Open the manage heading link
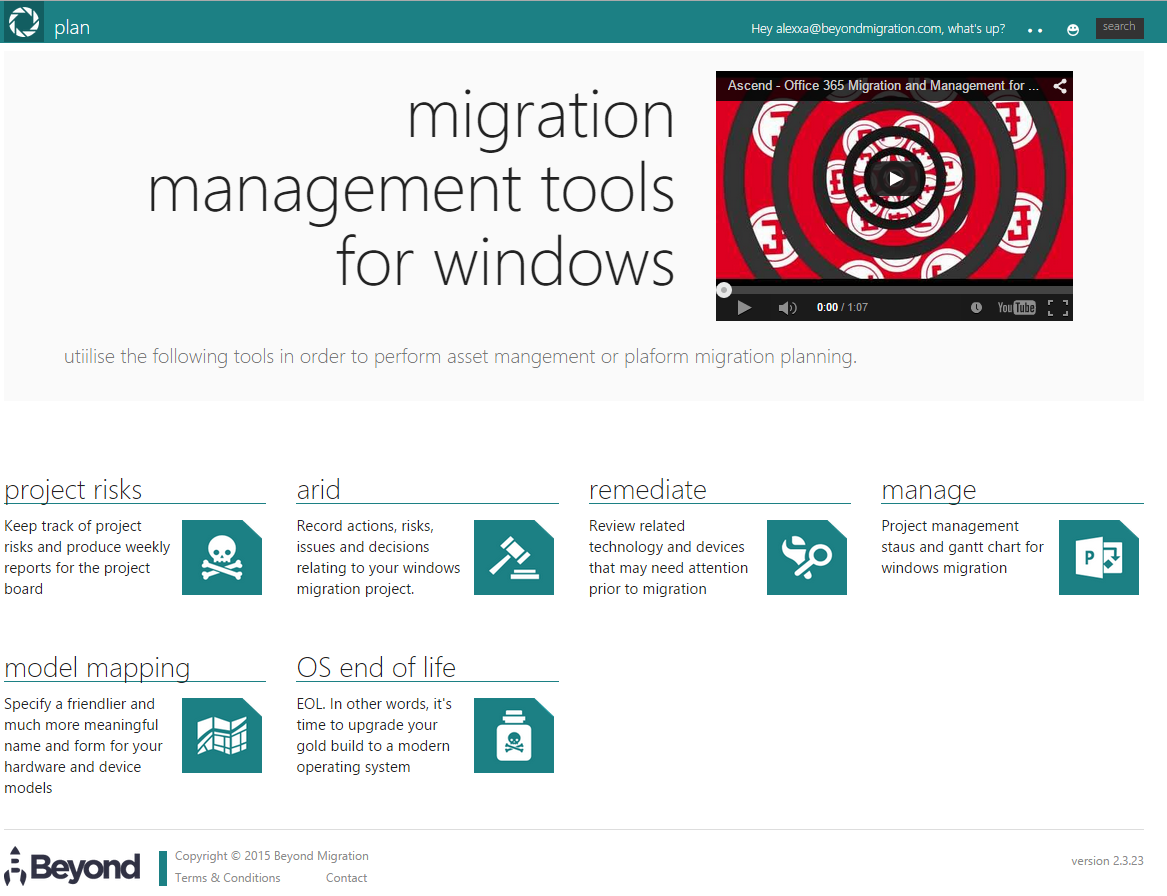This screenshot has height=896, width=1167. click(929, 490)
